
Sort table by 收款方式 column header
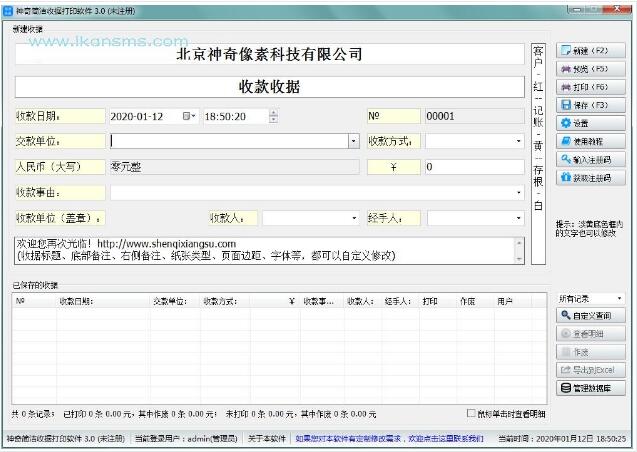click(225, 301)
